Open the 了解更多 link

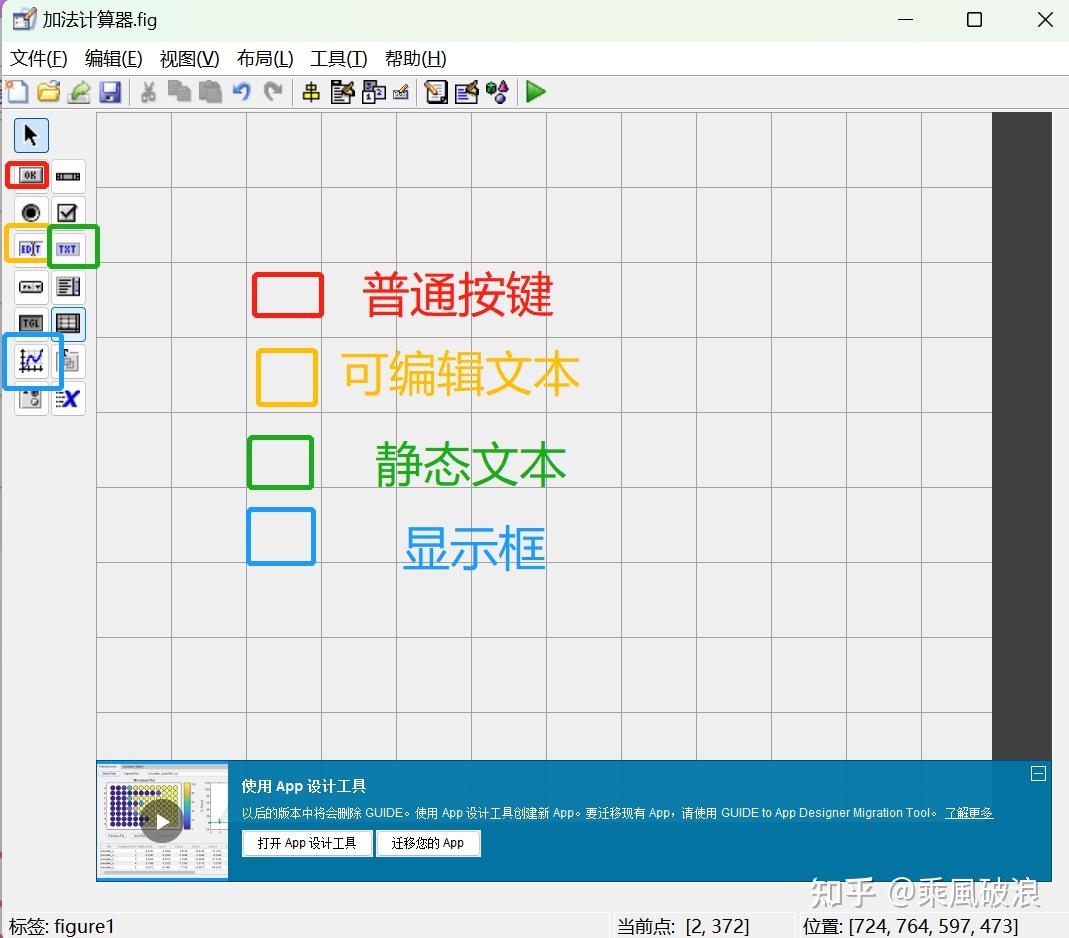click(968, 813)
